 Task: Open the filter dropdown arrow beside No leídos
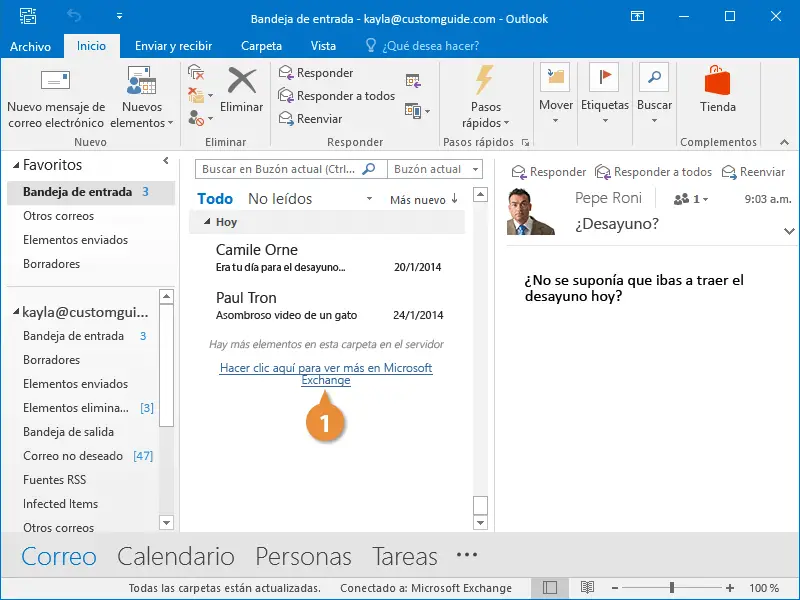coord(369,199)
